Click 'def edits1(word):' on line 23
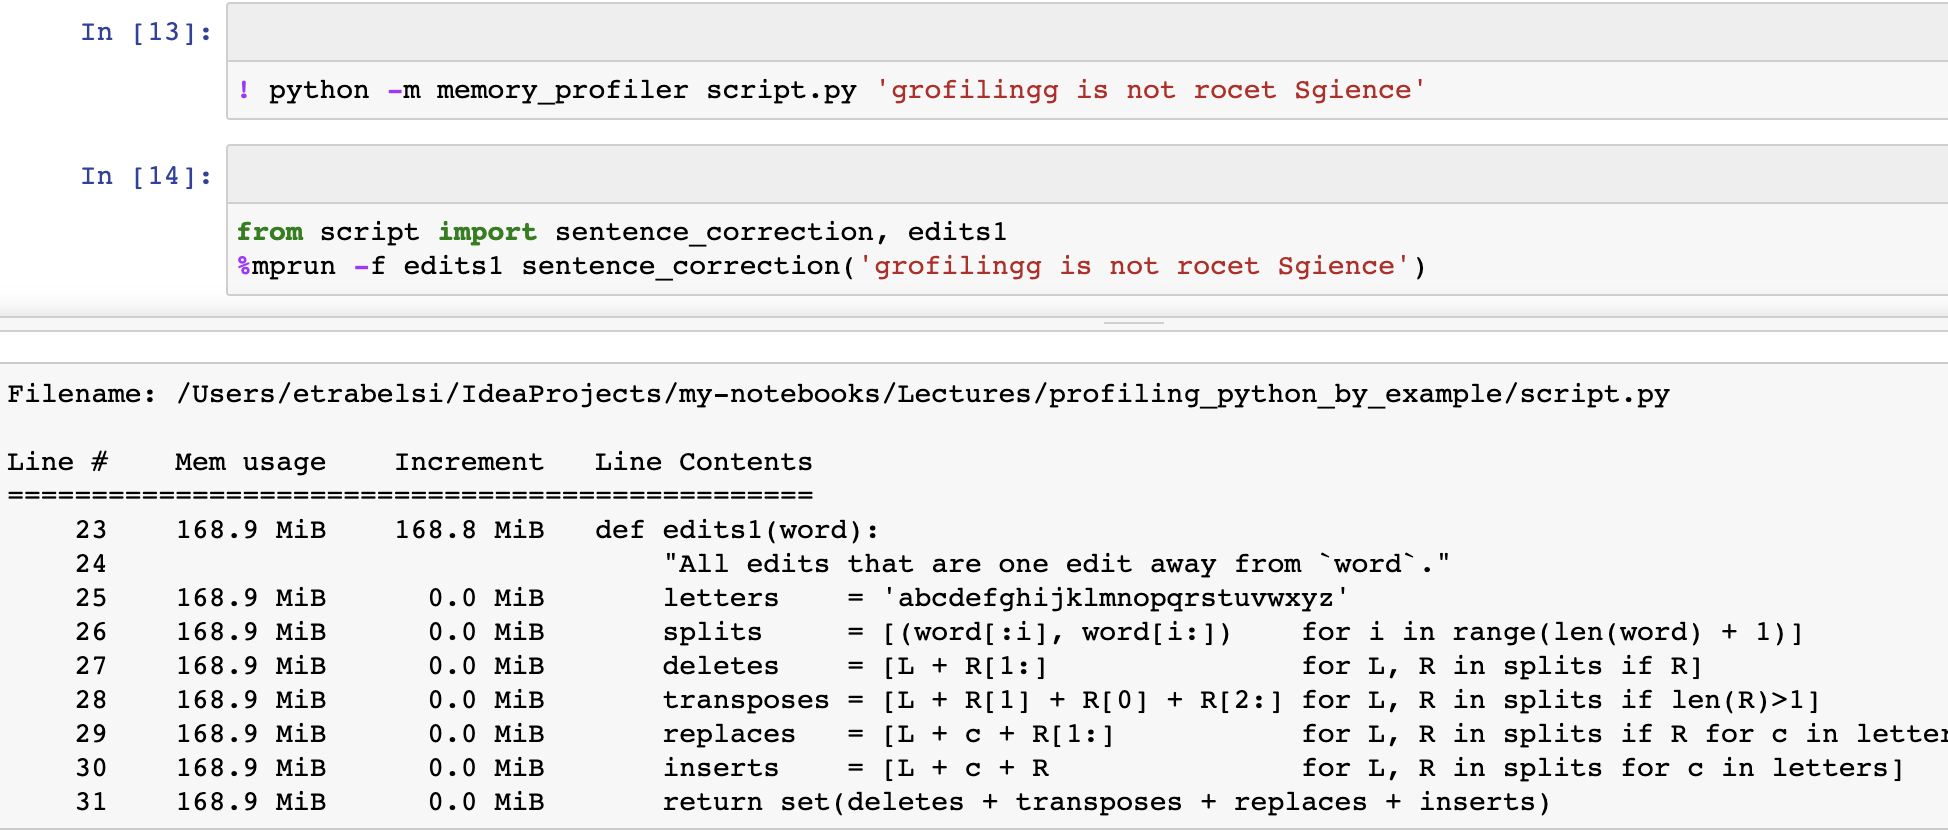This screenshot has height=836, width=1948. click(737, 530)
